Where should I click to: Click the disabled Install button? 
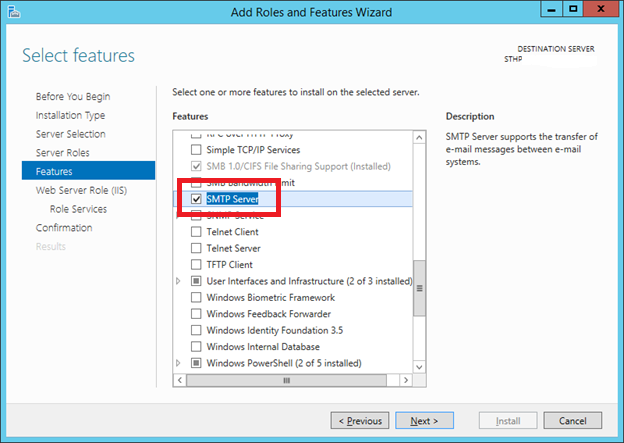pos(508,421)
